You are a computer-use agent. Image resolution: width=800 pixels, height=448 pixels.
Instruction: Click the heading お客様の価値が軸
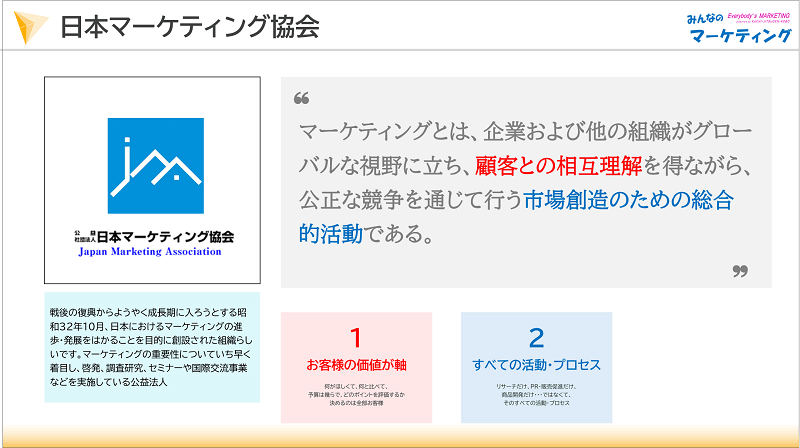[356, 365]
